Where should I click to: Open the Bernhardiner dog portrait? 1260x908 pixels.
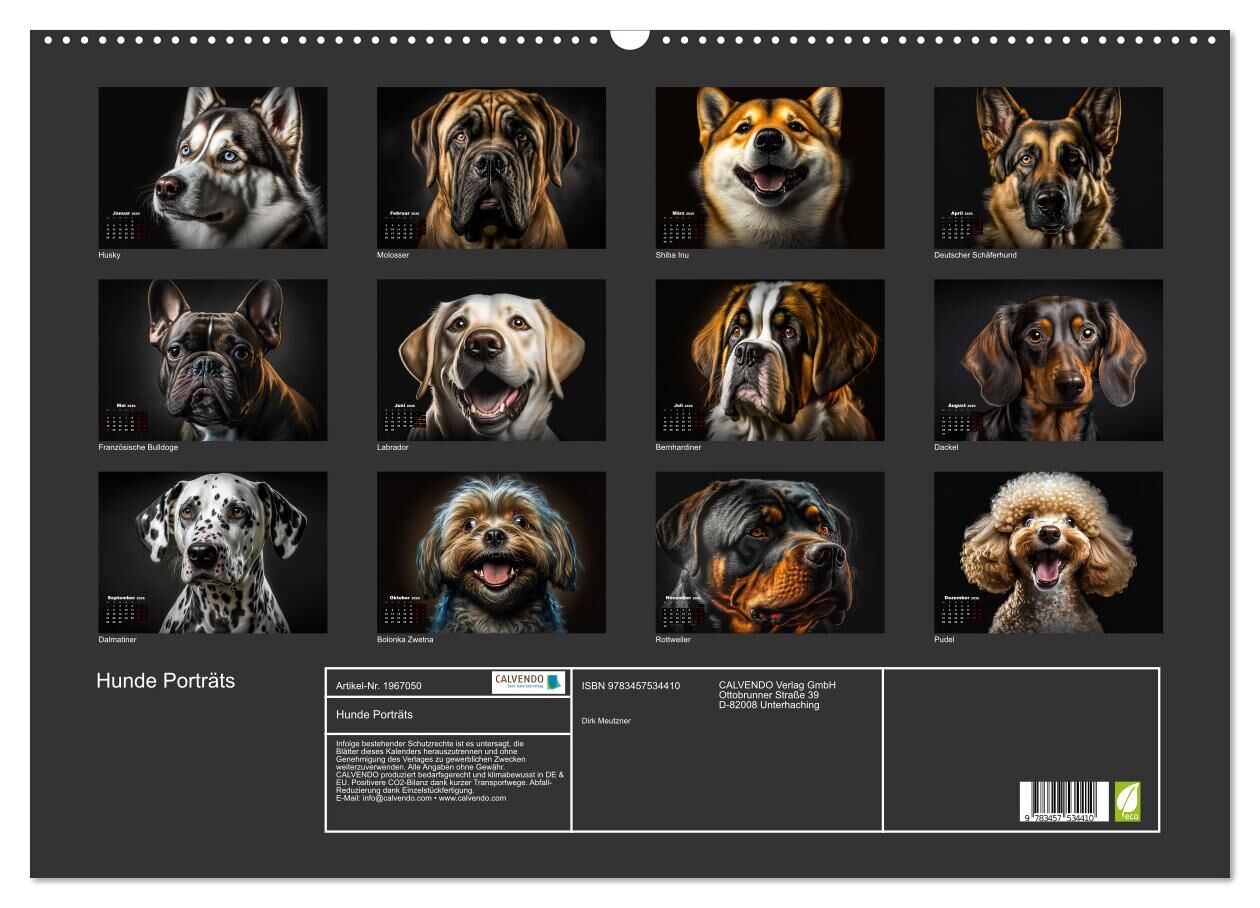click(x=769, y=359)
